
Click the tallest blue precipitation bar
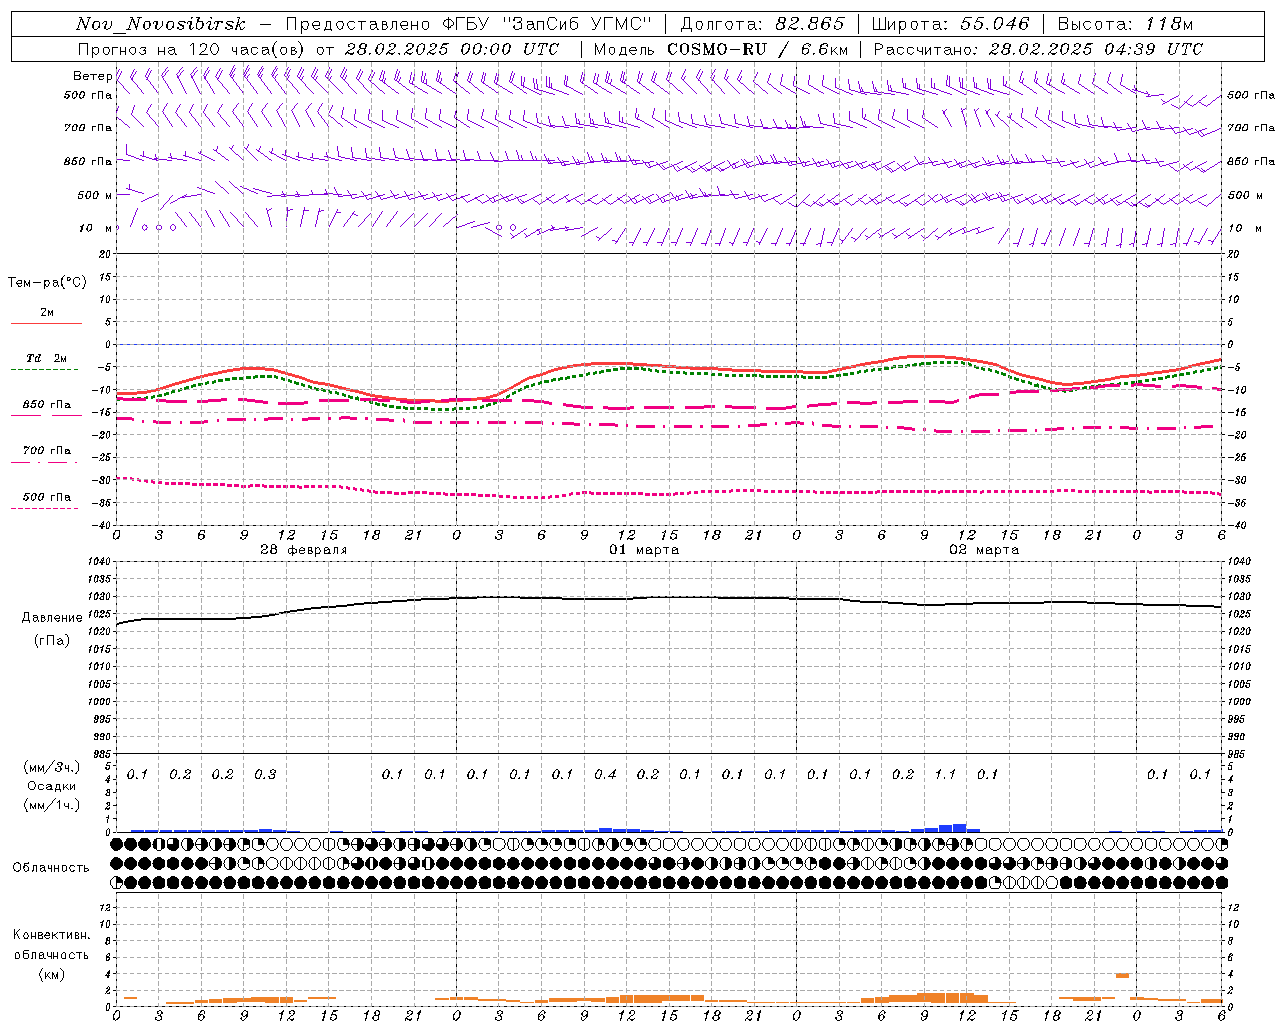click(960, 828)
